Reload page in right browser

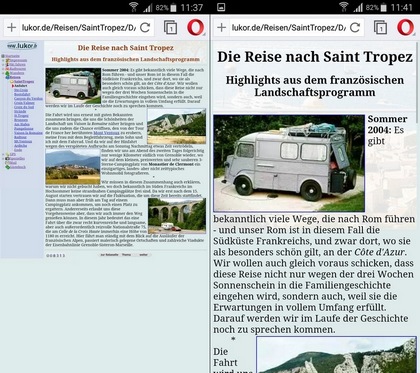(x=355, y=27)
